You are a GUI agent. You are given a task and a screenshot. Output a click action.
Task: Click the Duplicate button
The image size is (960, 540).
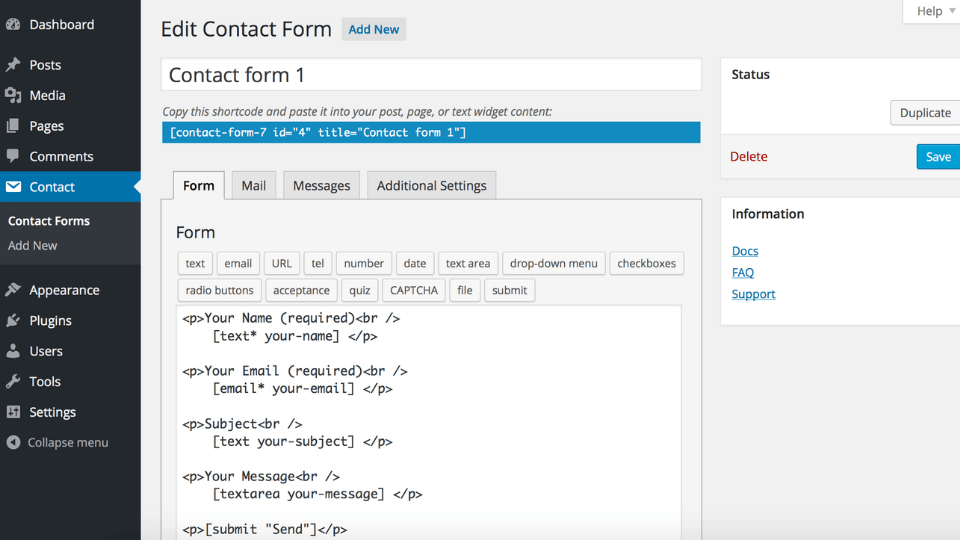click(x=925, y=113)
